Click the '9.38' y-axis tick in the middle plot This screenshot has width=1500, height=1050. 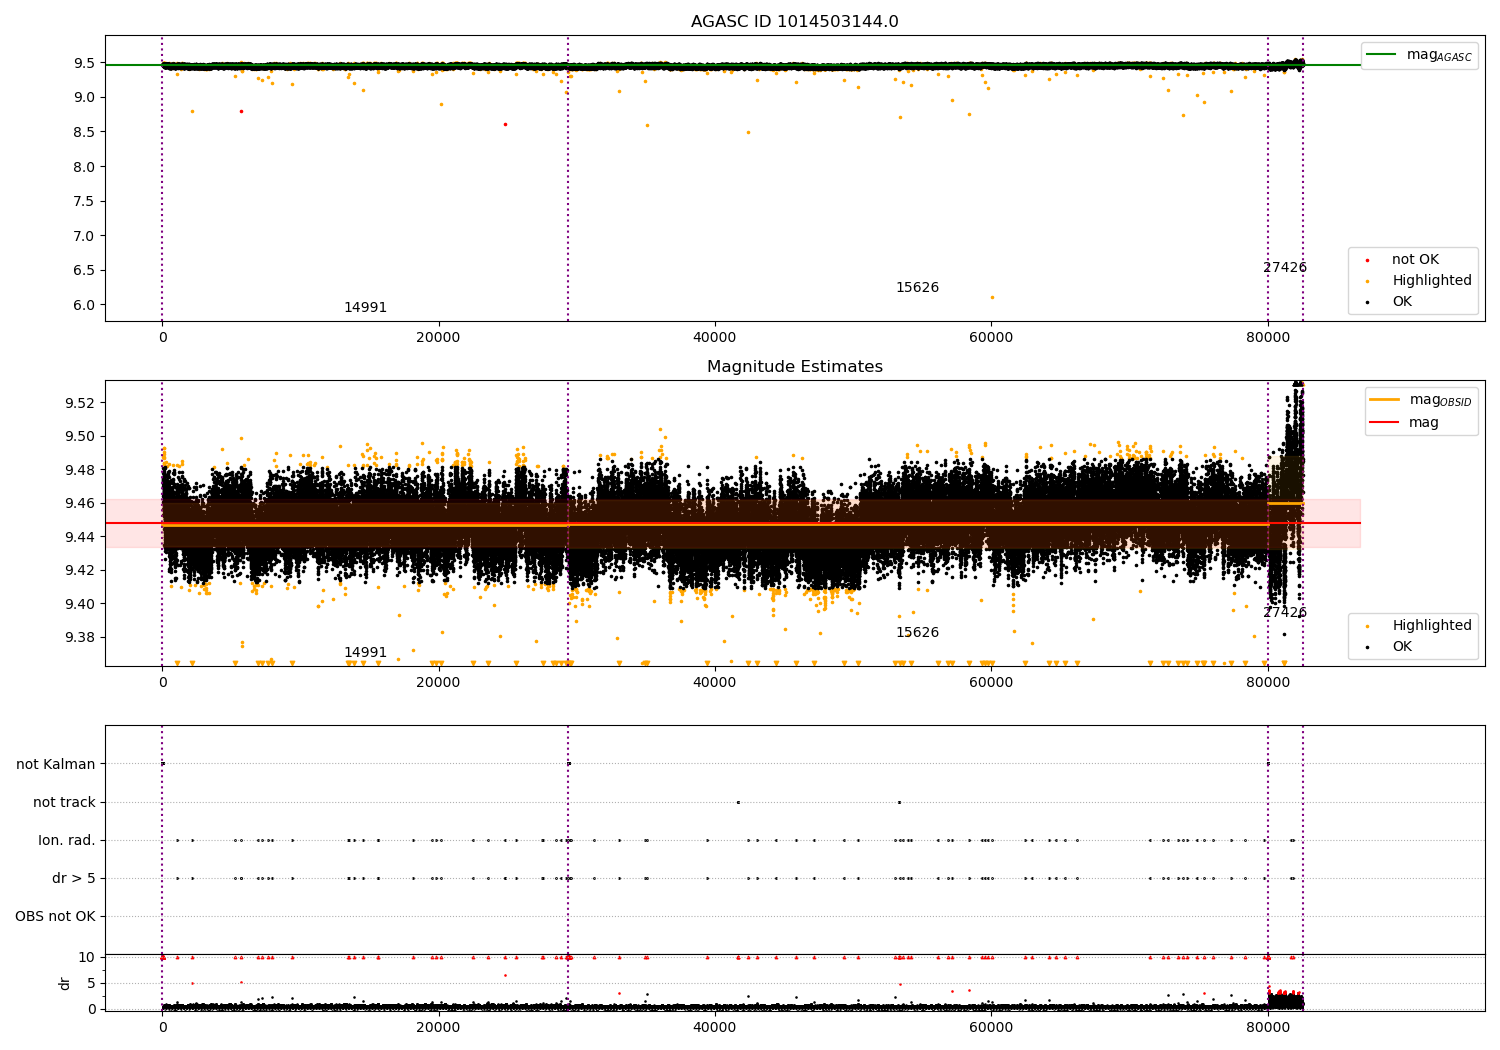point(81,638)
